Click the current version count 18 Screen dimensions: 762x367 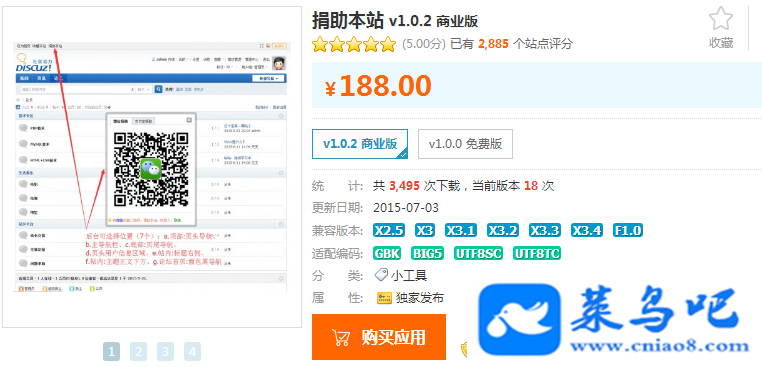click(x=531, y=186)
